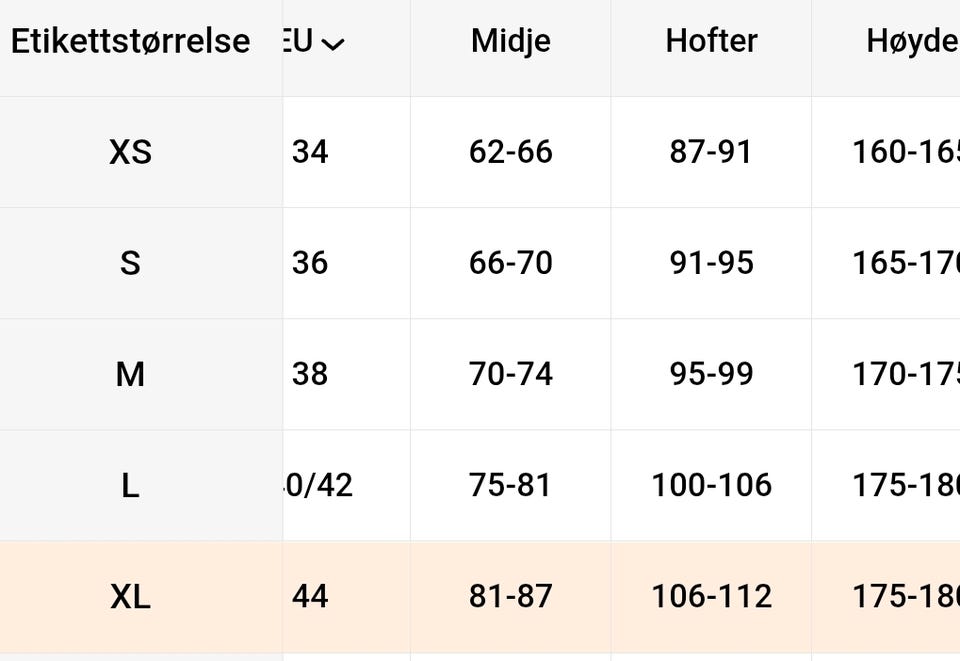Click the Midje column header
Image resolution: width=960 pixels, height=661 pixels.
pos(510,41)
